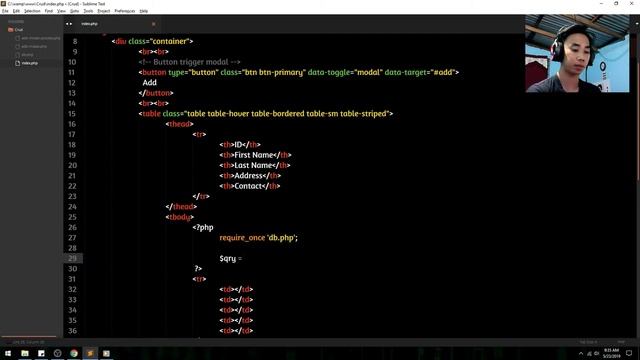Screen dimensions: 640x360
Task: Click 'First Name' header text on line 19
Action: [253, 155]
